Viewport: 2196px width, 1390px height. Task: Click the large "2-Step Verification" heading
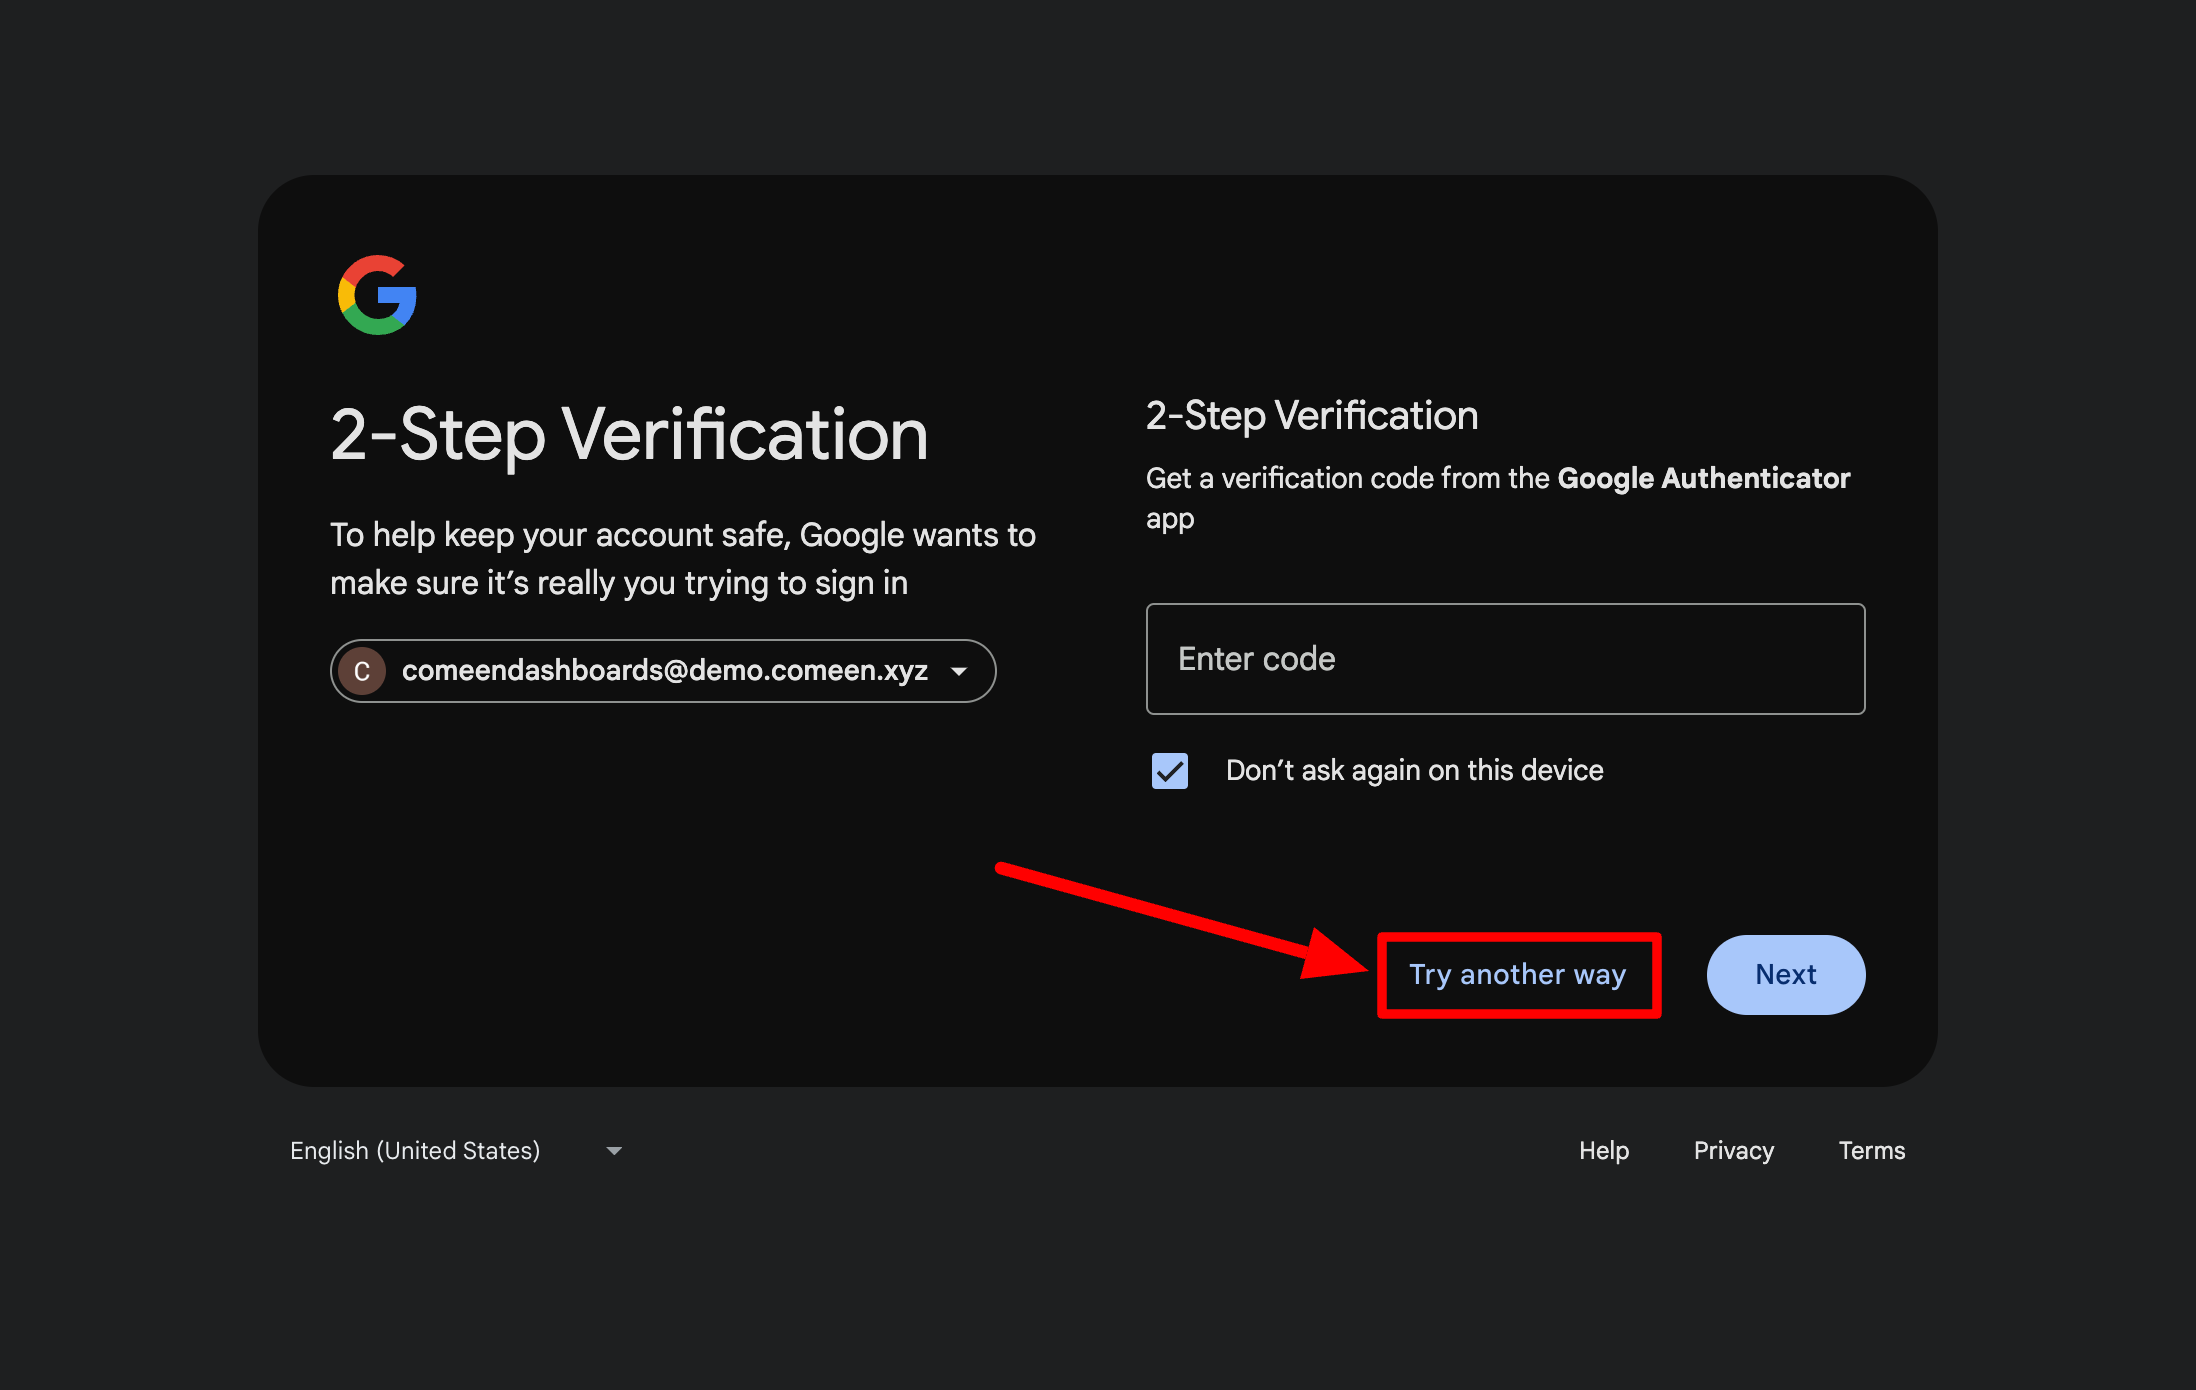click(629, 435)
